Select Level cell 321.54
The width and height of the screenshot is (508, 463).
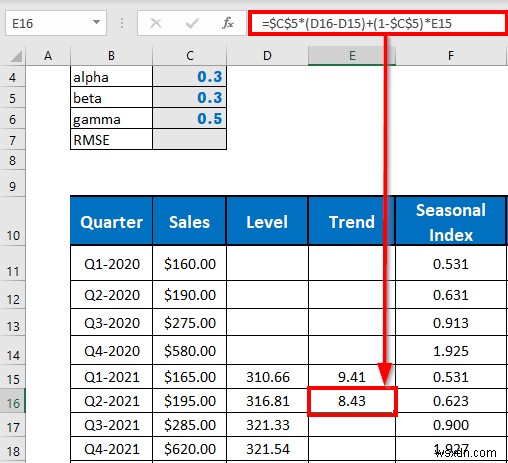point(267,449)
